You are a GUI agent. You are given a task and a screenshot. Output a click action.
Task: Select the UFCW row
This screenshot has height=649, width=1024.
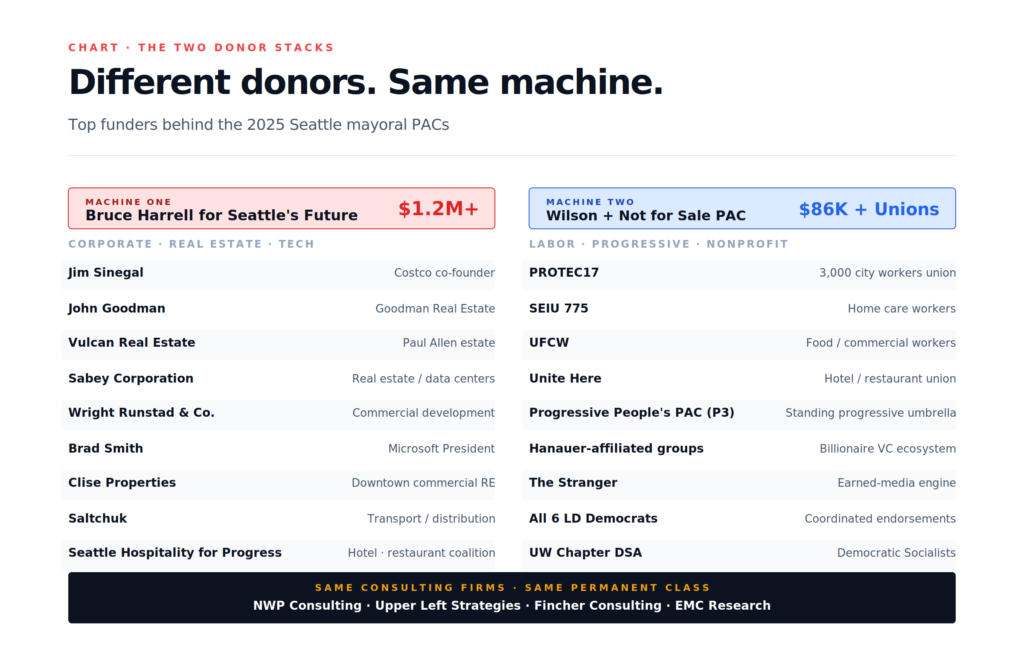739,343
